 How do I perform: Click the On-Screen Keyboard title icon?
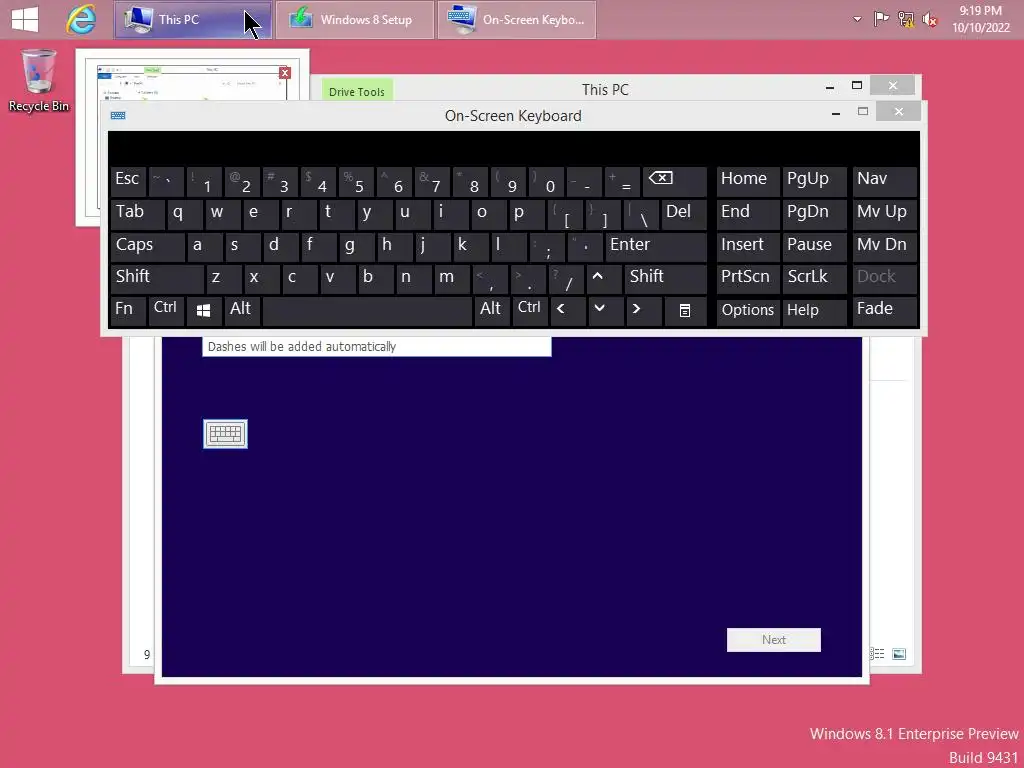pos(118,116)
